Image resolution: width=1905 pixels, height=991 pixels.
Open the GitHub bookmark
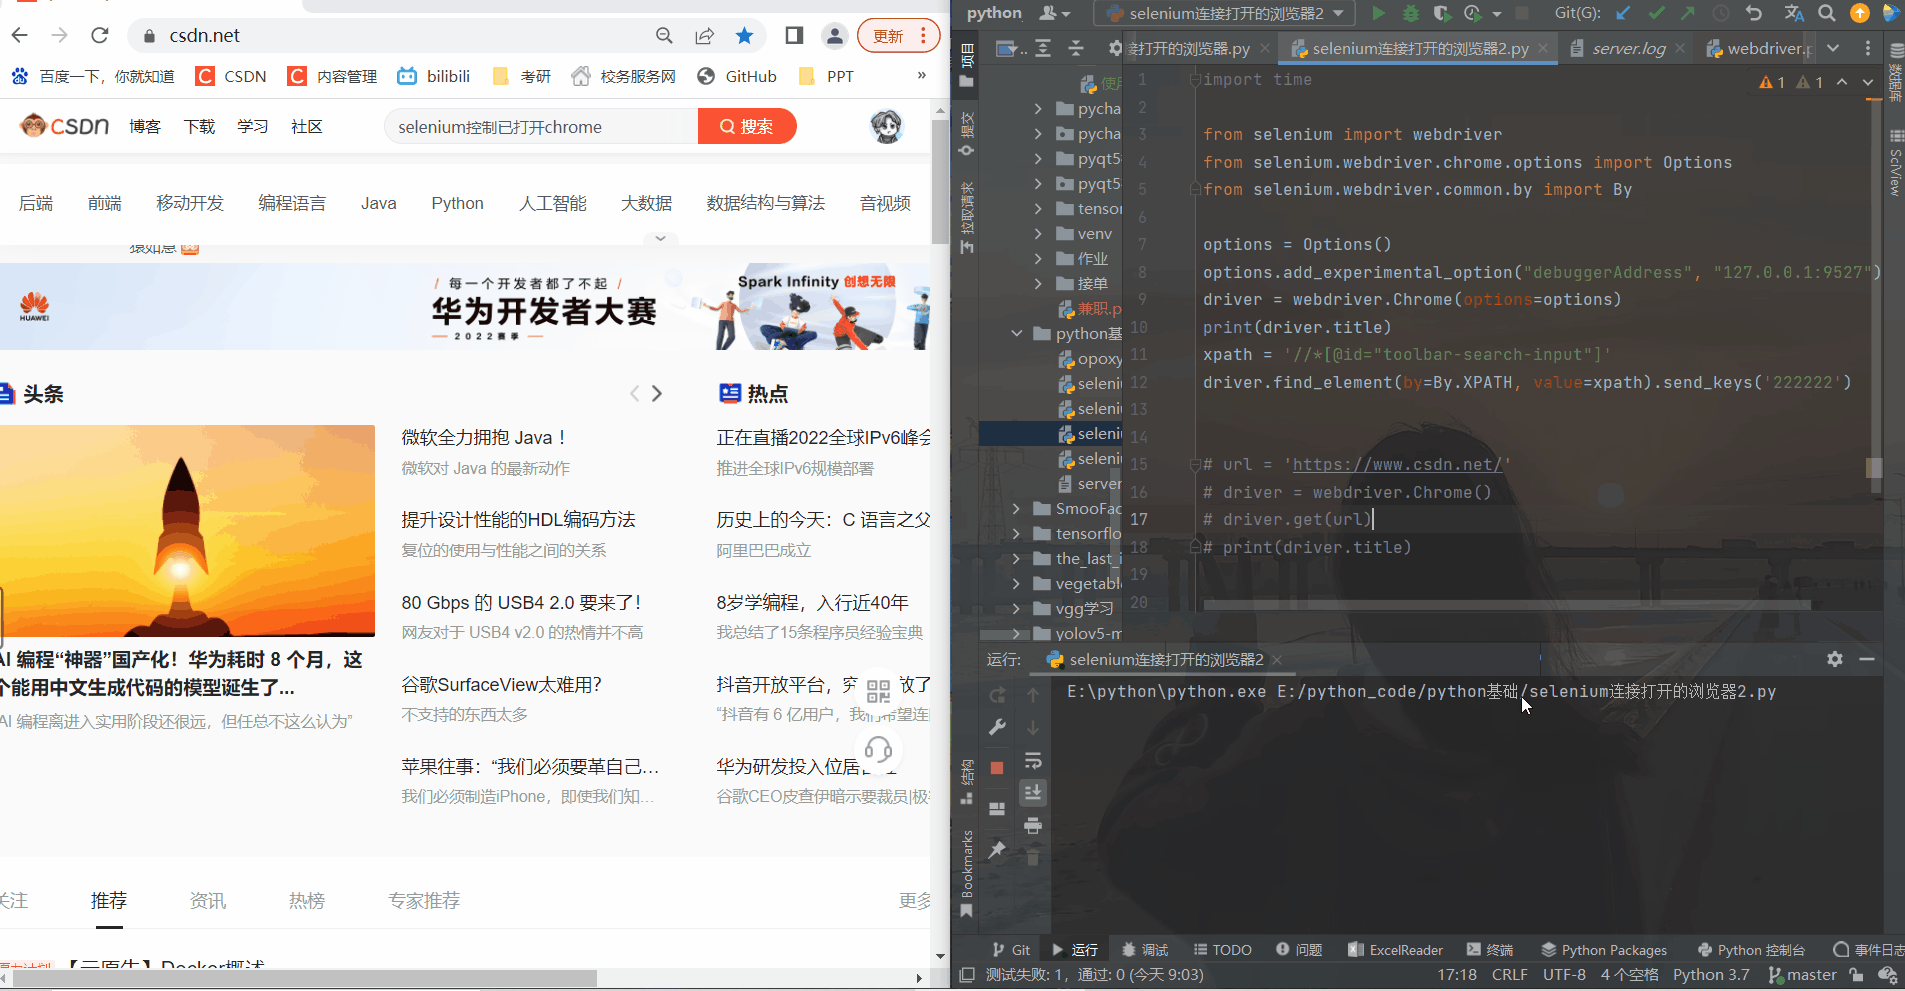737,76
